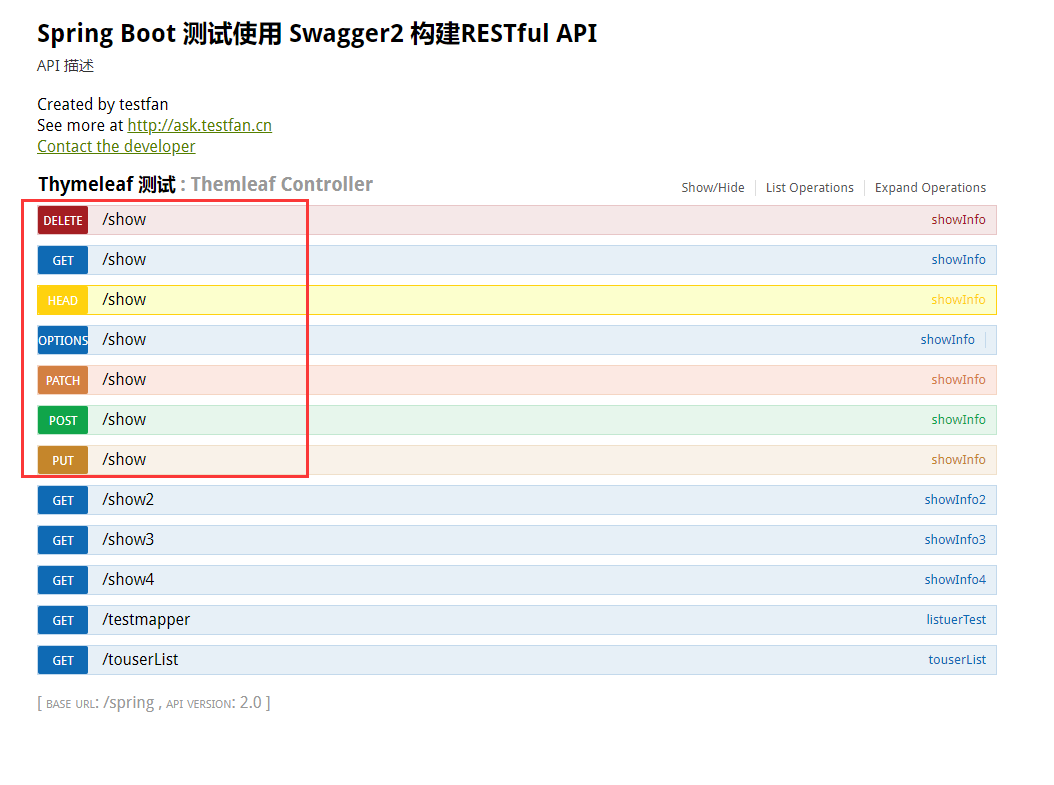This screenshot has height=785, width=1054.
Task: Click the showInfo4 summary link
Action: pyautogui.click(x=955, y=579)
